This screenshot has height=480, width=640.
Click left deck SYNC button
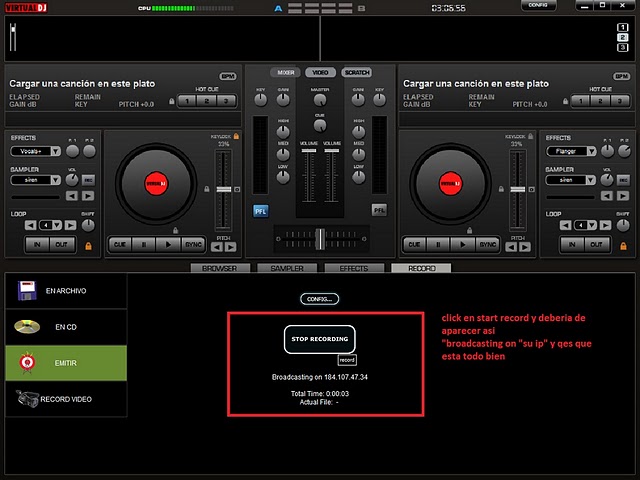click(193, 244)
